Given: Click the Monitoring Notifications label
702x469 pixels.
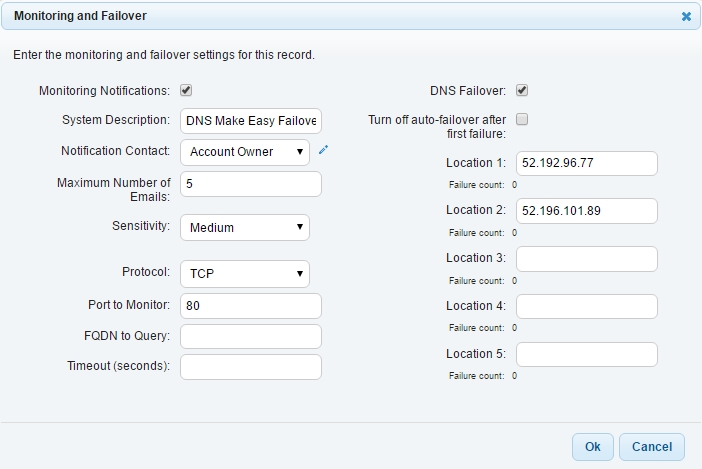Looking at the screenshot, I should click(x=104, y=91).
